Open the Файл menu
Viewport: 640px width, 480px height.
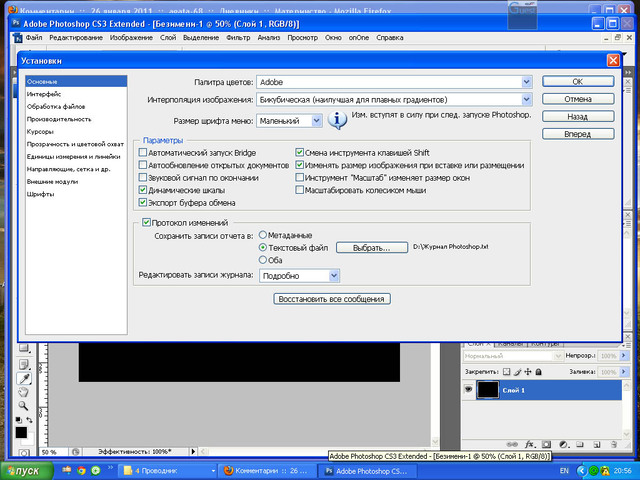tap(34, 38)
